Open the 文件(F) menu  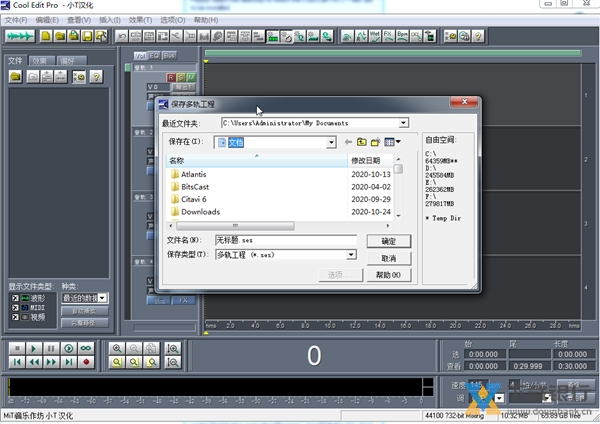coord(16,20)
